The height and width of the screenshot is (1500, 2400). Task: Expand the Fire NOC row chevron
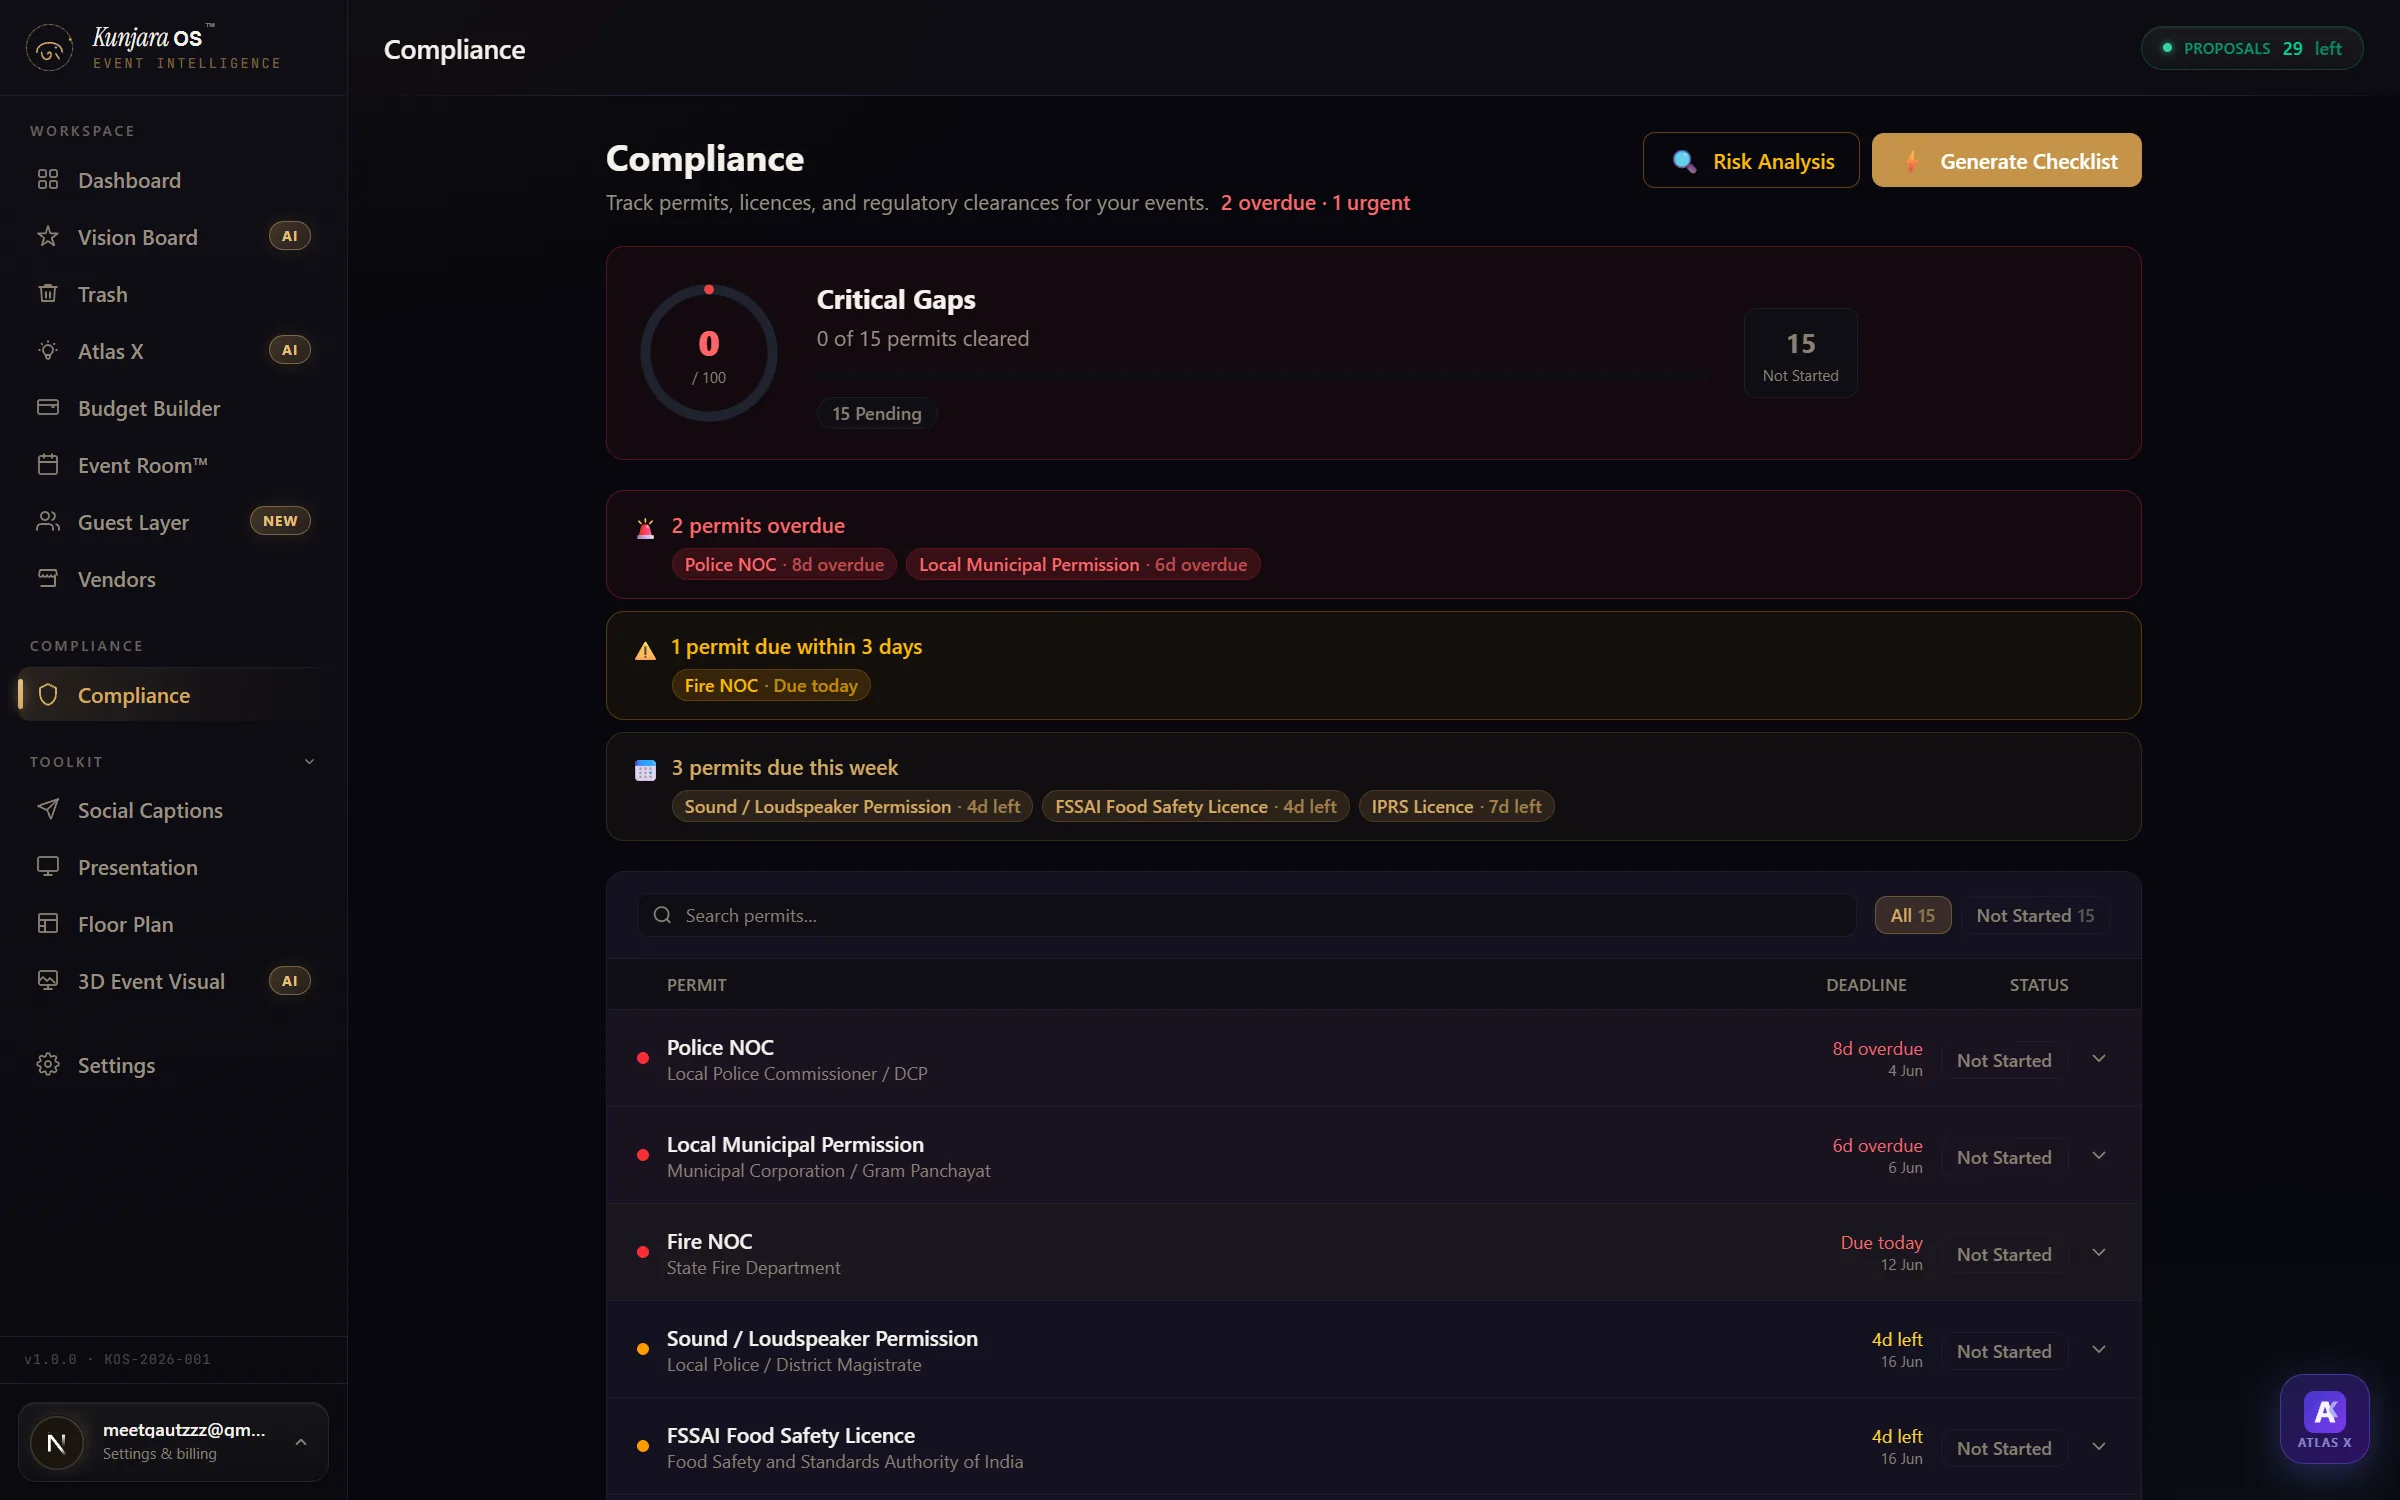2099,1253
